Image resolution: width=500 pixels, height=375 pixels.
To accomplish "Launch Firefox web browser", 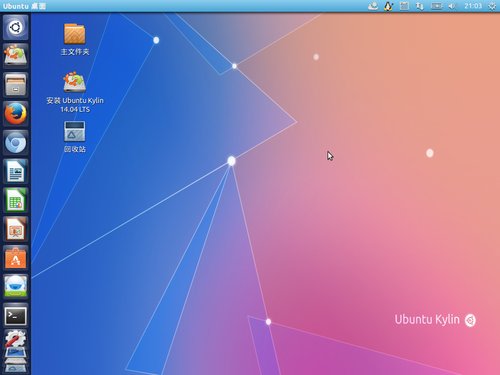I will coord(15,114).
